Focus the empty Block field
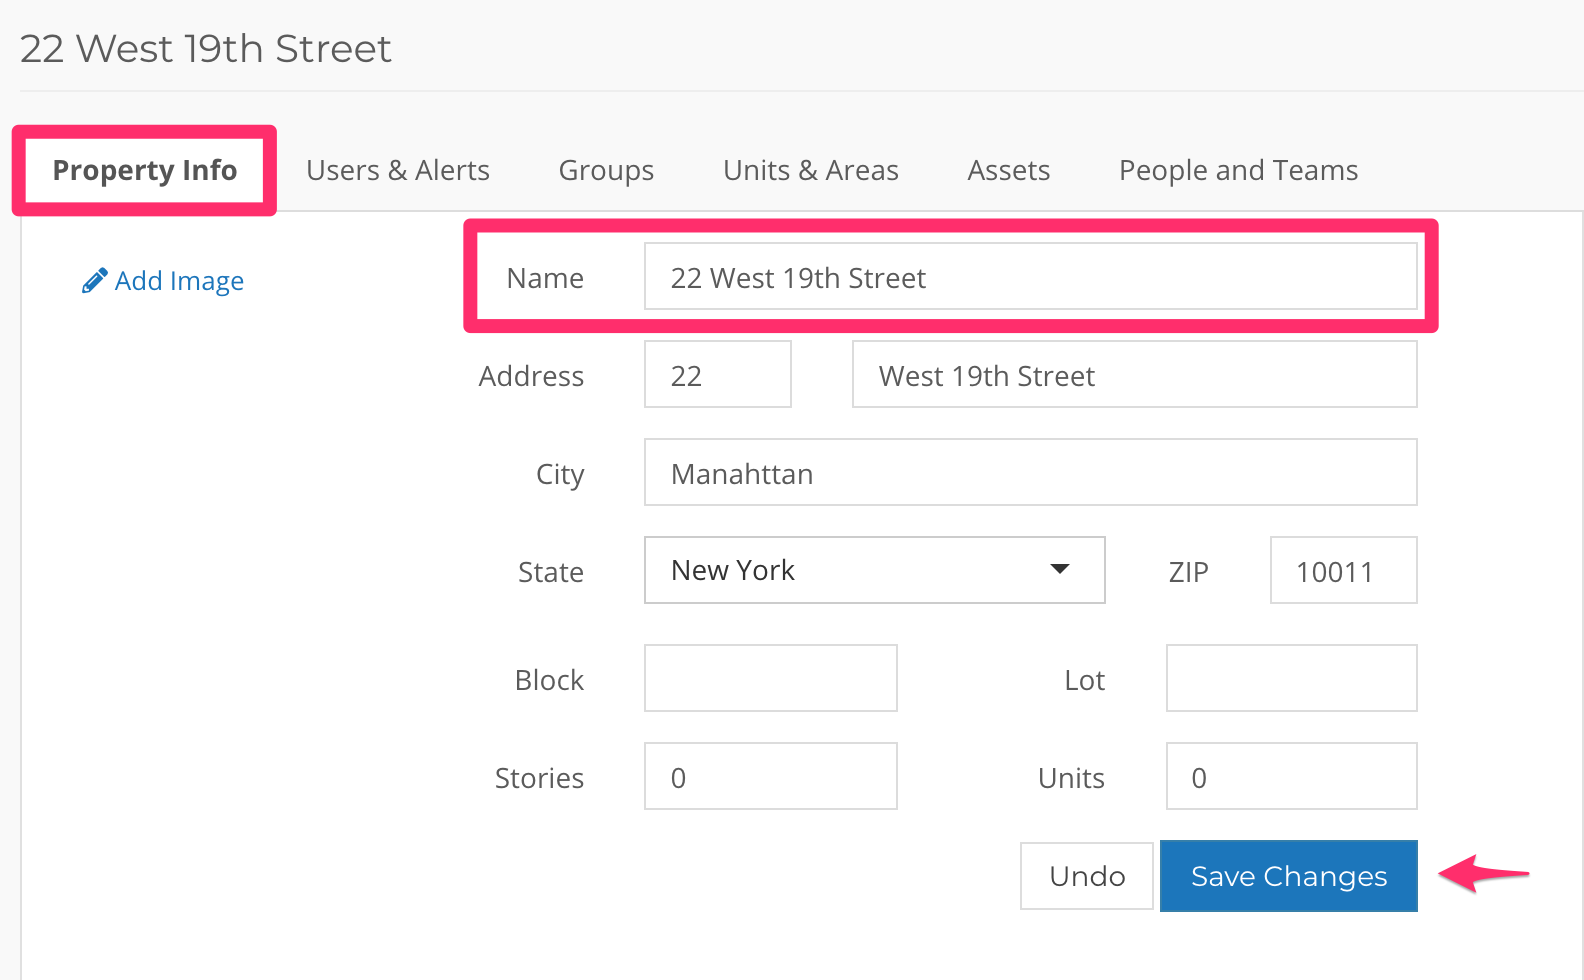The height and width of the screenshot is (980, 1584). click(x=771, y=678)
